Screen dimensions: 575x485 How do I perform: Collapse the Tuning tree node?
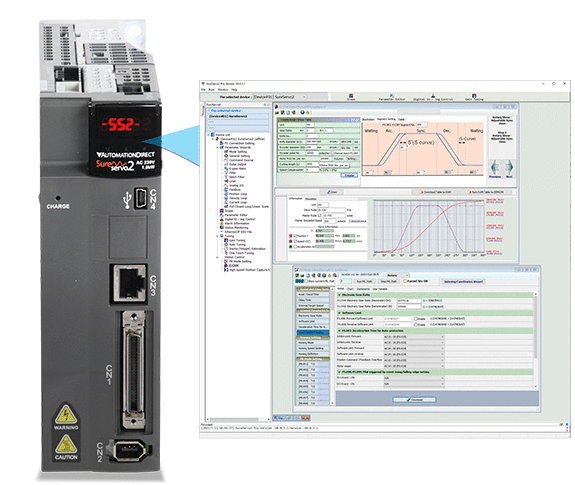[217, 236]
